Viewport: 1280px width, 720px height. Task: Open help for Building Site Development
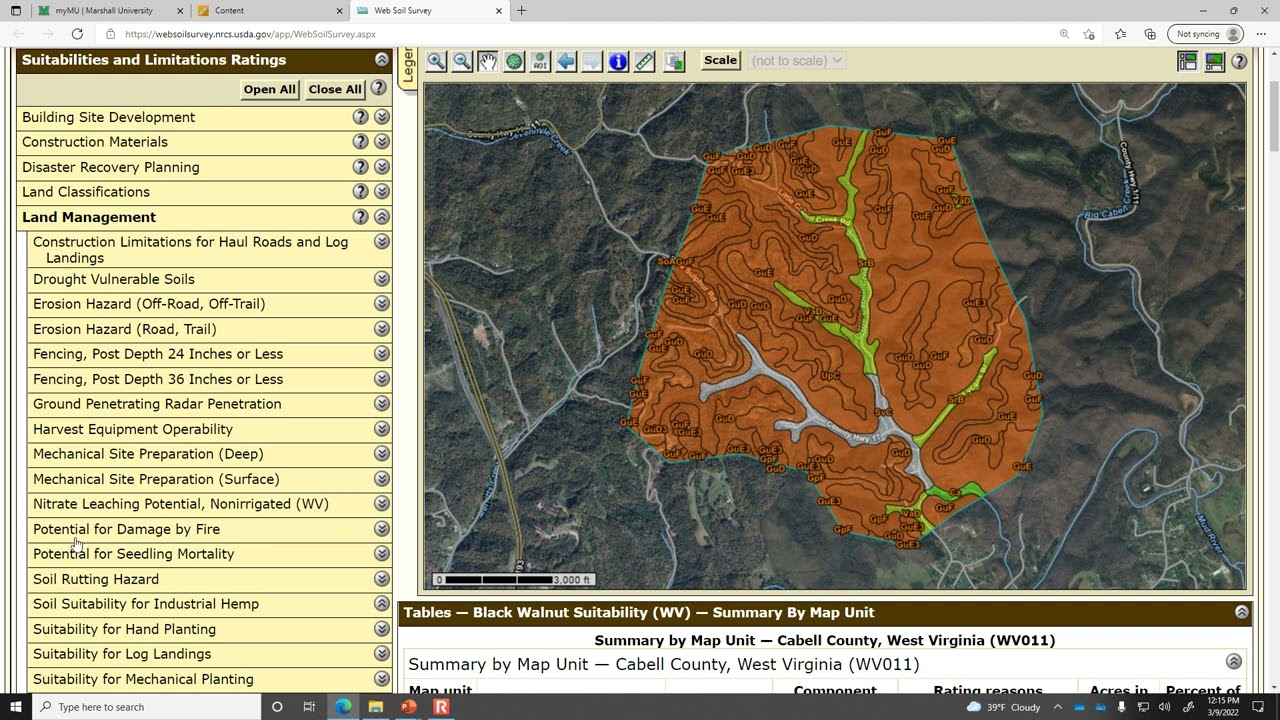tap(360, 117)
